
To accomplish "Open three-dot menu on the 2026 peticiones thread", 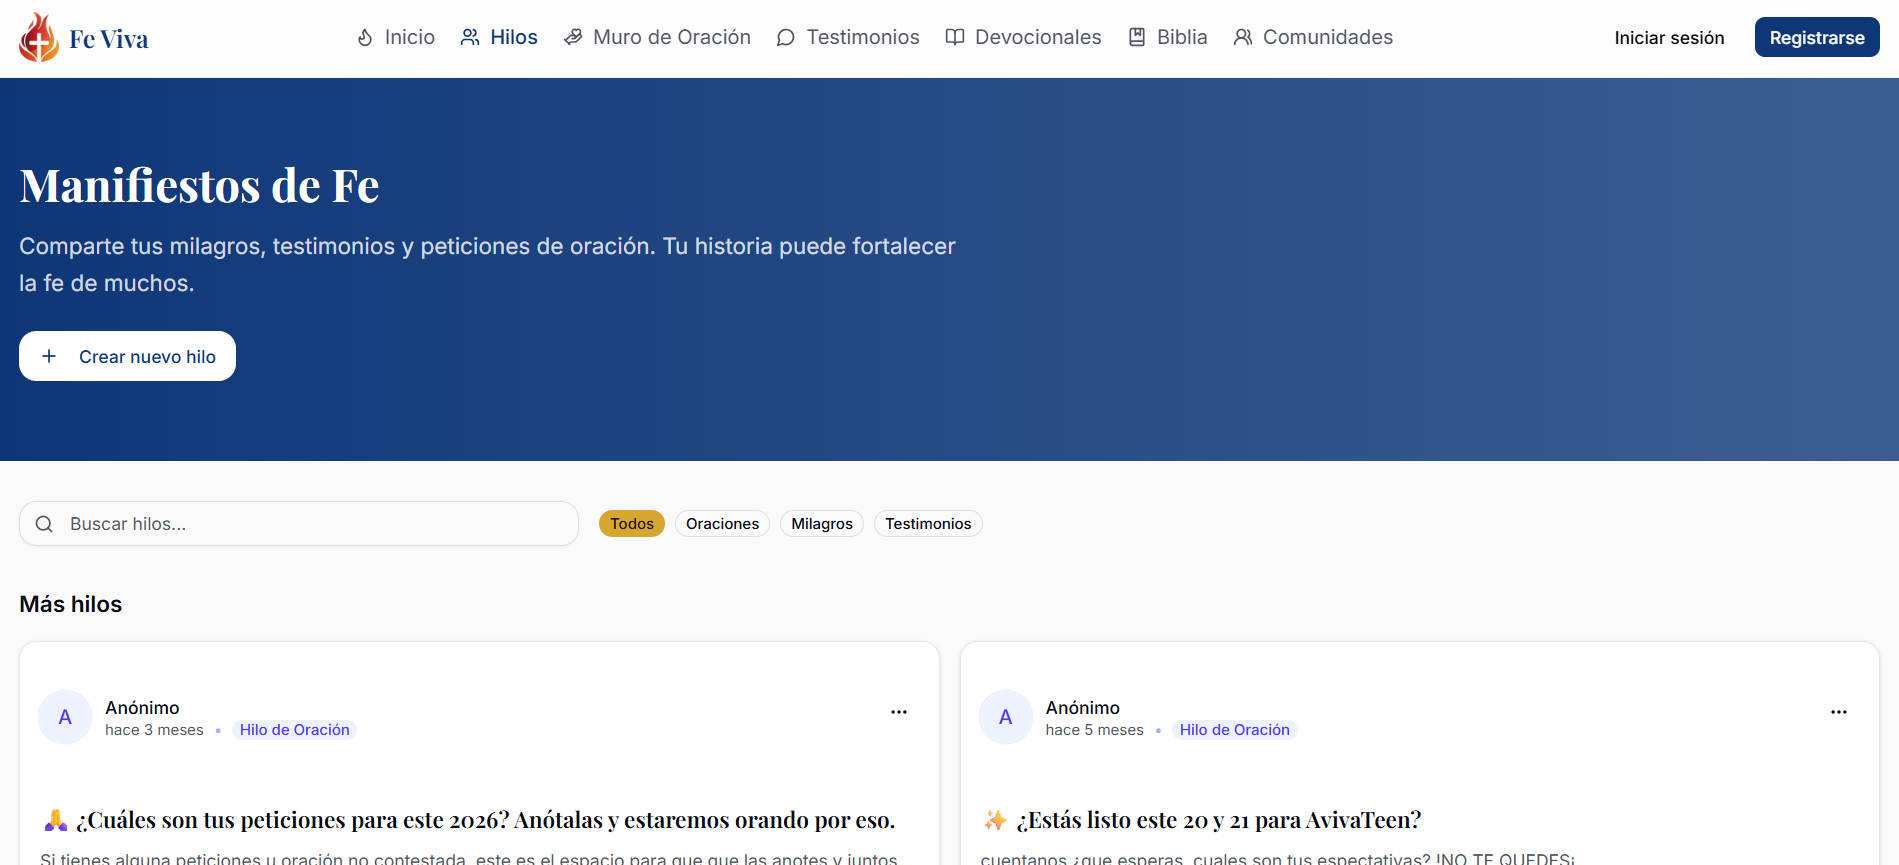I will [899, 712].
